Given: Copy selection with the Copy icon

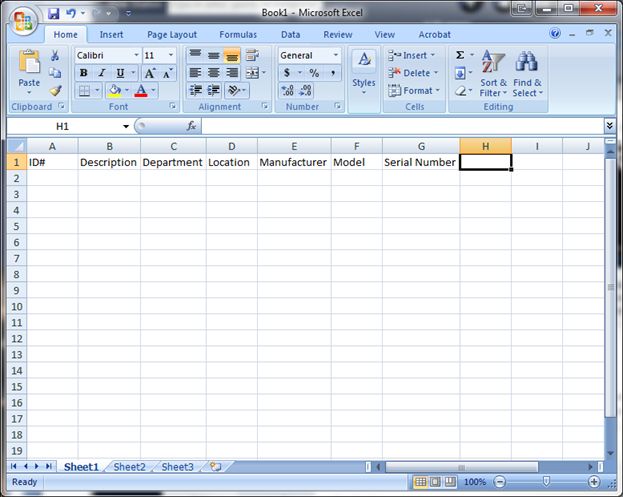Looking at the screenshot, I should point(55,73).
